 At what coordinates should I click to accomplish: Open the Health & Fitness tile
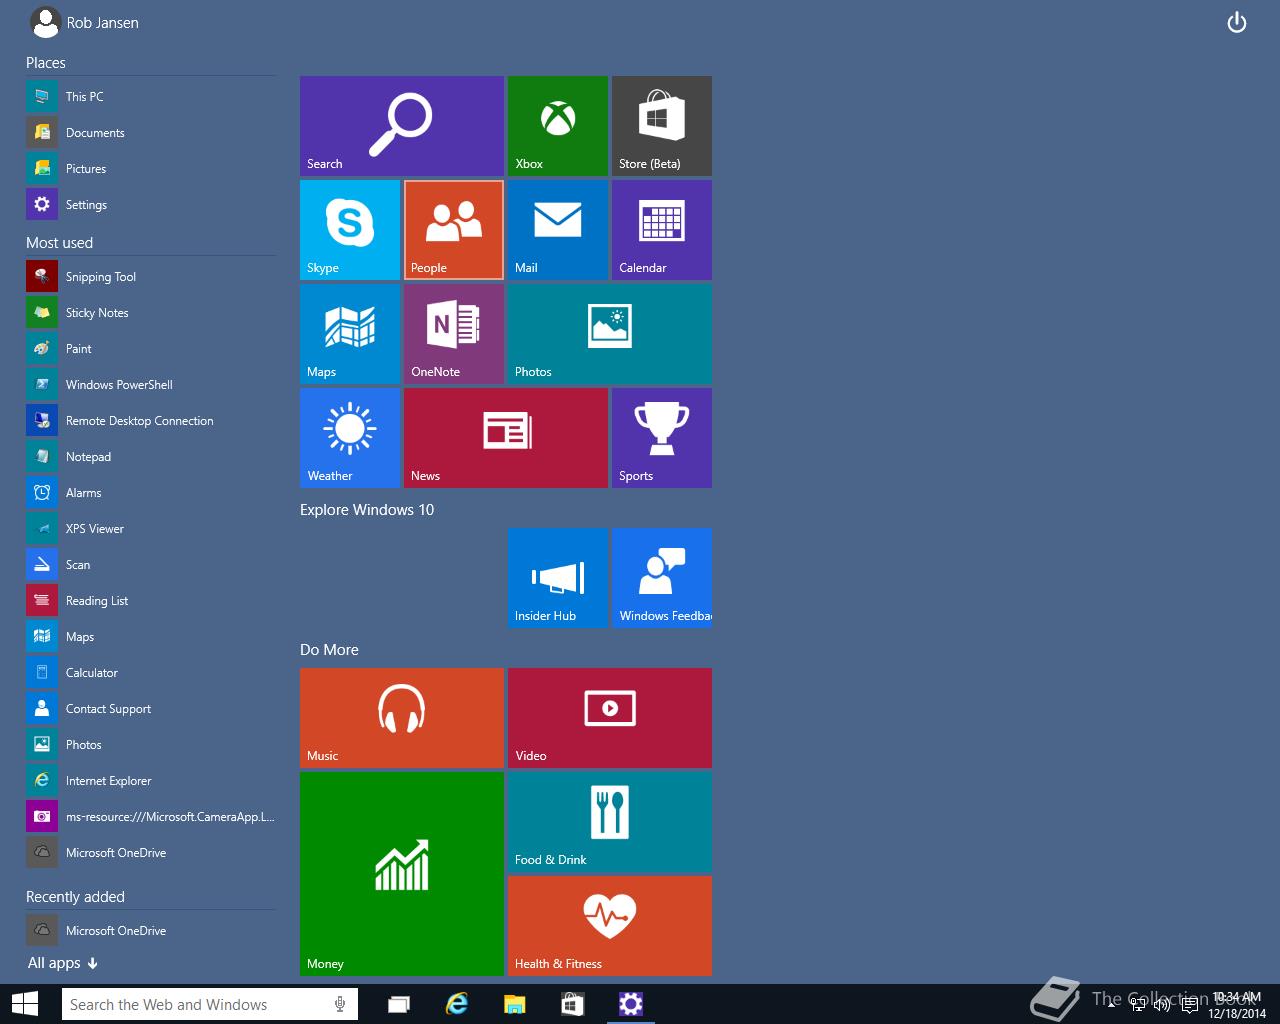click(610, 926)
